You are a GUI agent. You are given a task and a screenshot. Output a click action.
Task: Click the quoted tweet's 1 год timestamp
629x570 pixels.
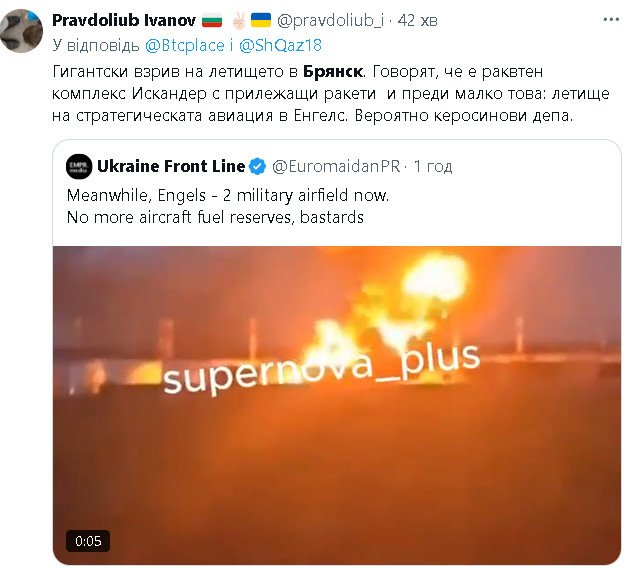click(x=433, y=166)
